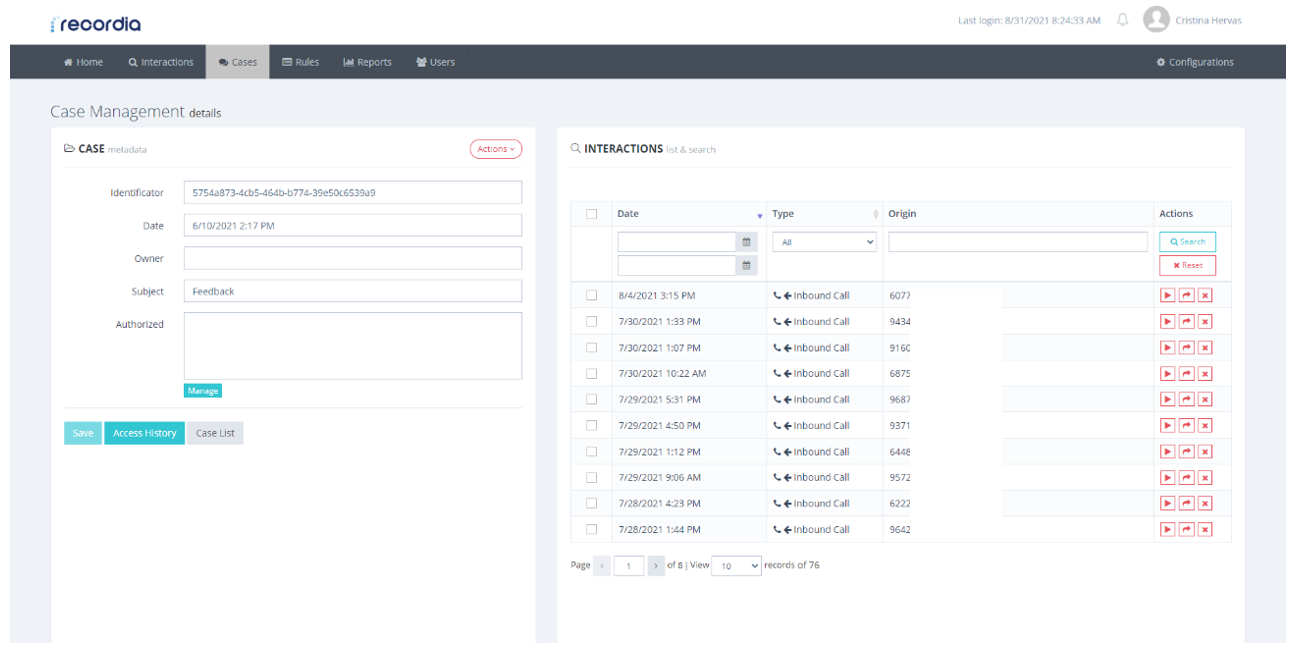The height and width of the screenshot is (653, 1298).
Task: Return to the Case List
Action: pos(215,433)
